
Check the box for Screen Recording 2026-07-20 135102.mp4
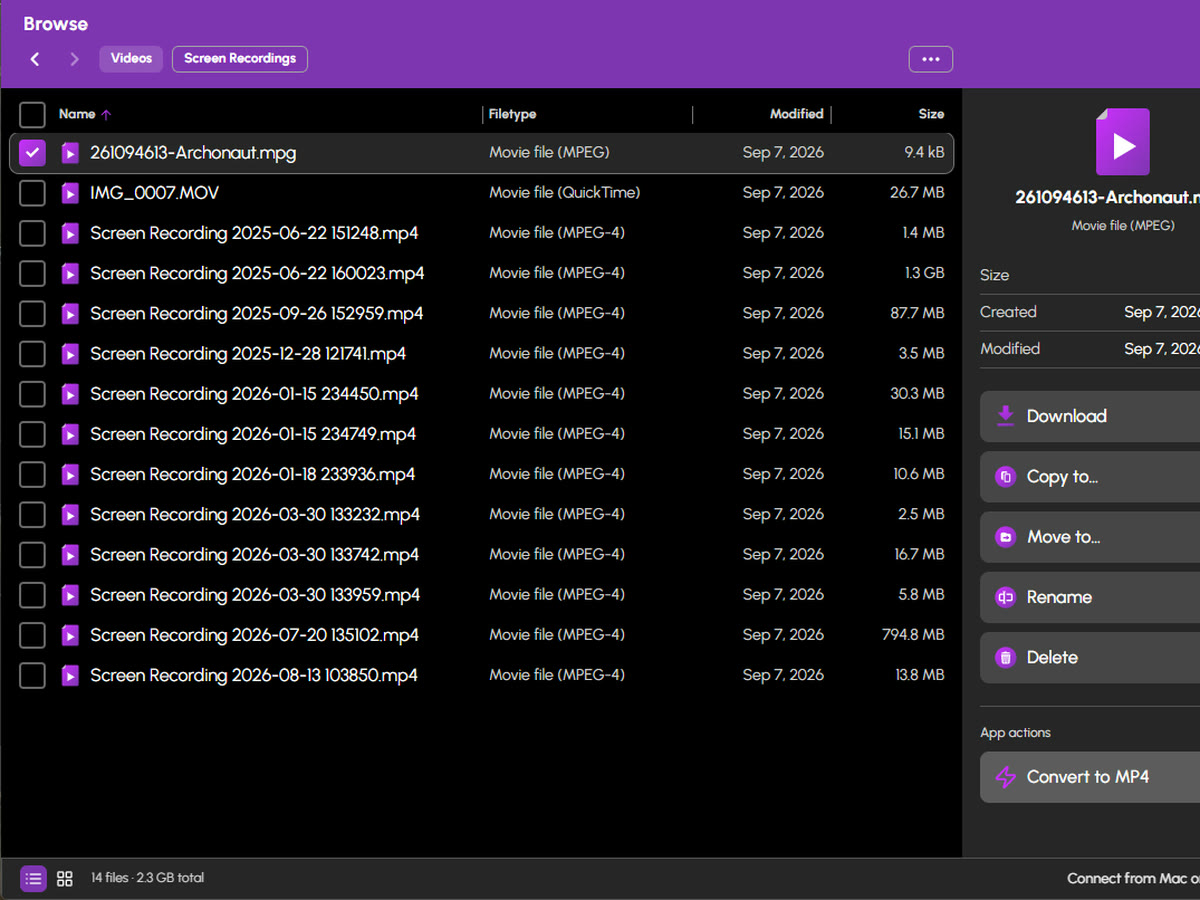[x=33, y=635]
